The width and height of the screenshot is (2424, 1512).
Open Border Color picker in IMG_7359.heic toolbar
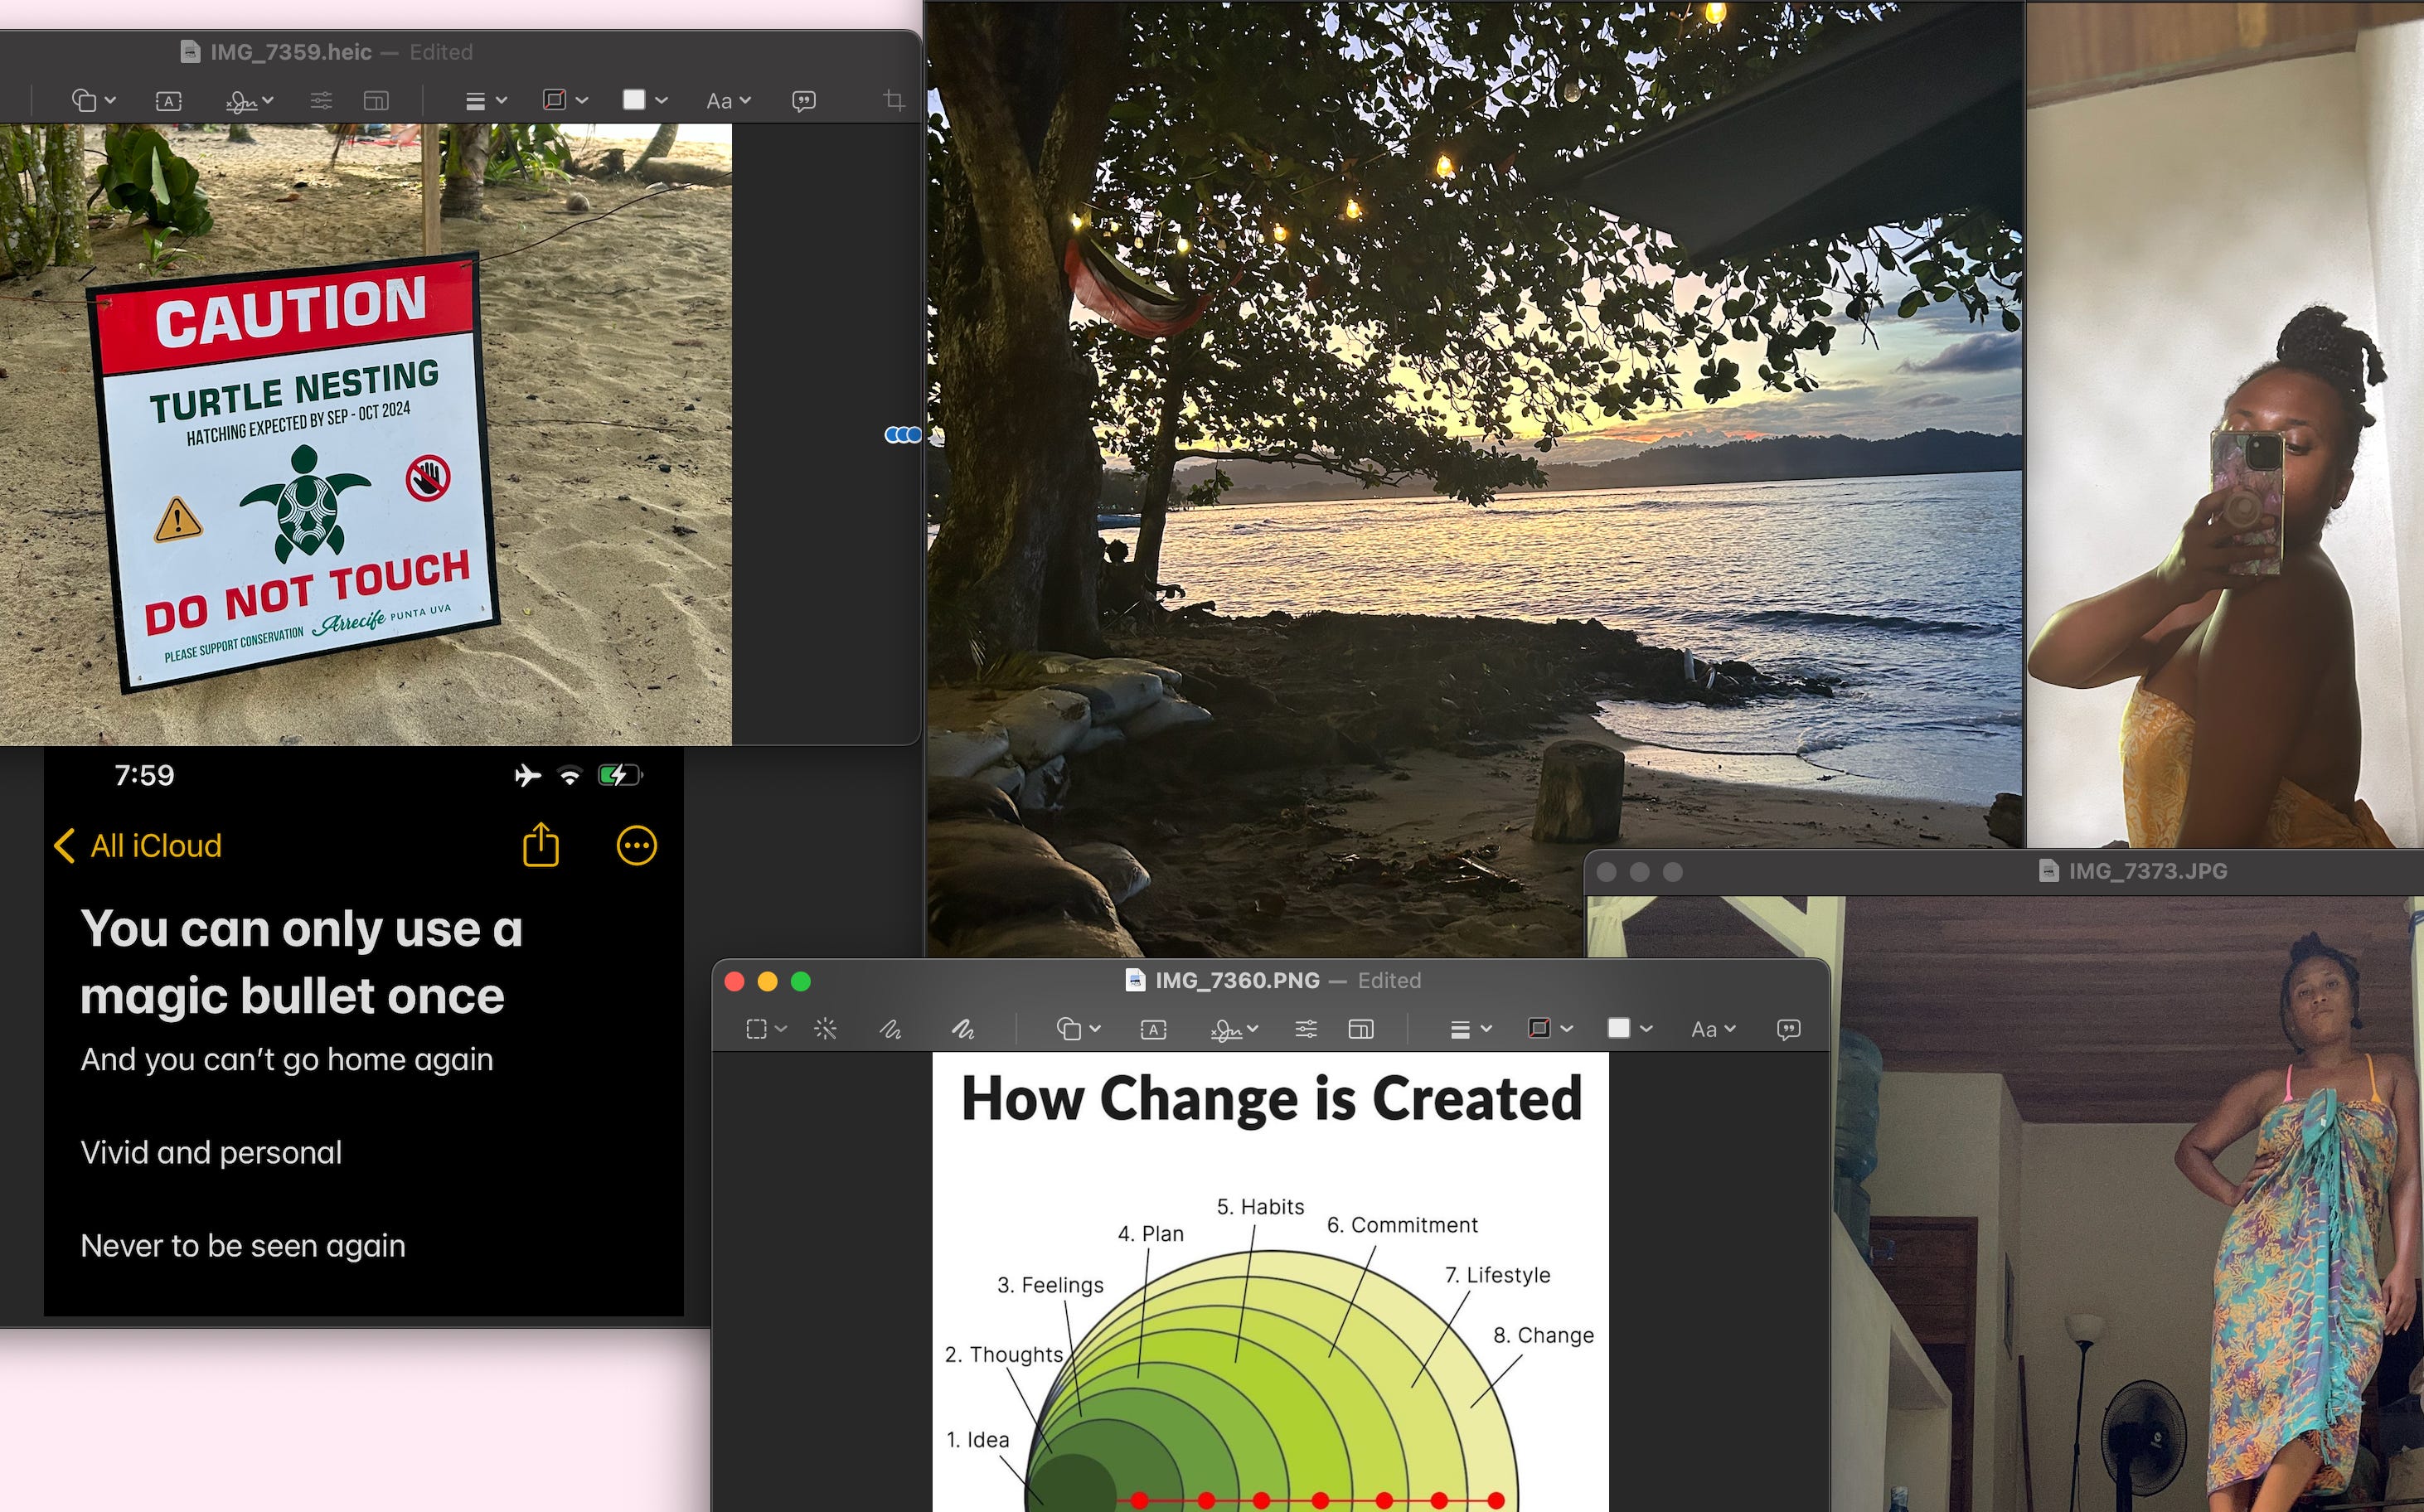564,100
